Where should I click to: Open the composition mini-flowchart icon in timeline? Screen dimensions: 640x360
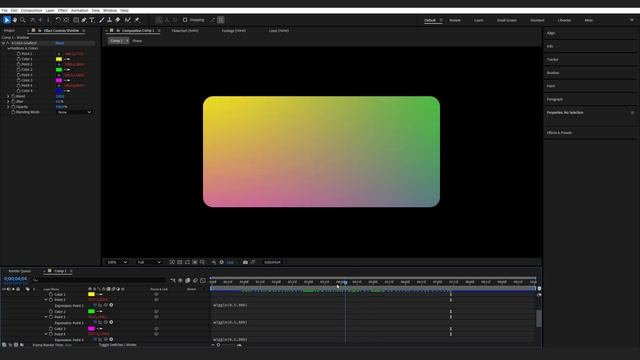click(173, 280)
